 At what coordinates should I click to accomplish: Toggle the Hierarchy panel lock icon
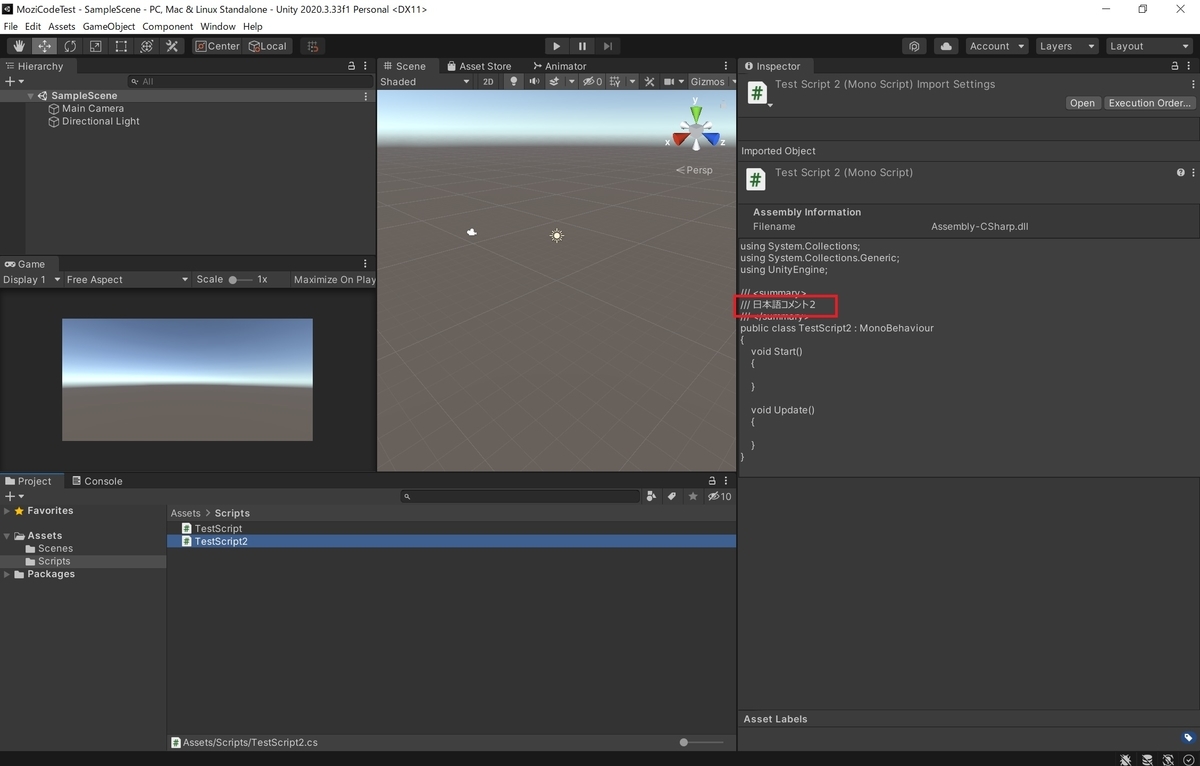pyautogui.click(x=351, y=66)
